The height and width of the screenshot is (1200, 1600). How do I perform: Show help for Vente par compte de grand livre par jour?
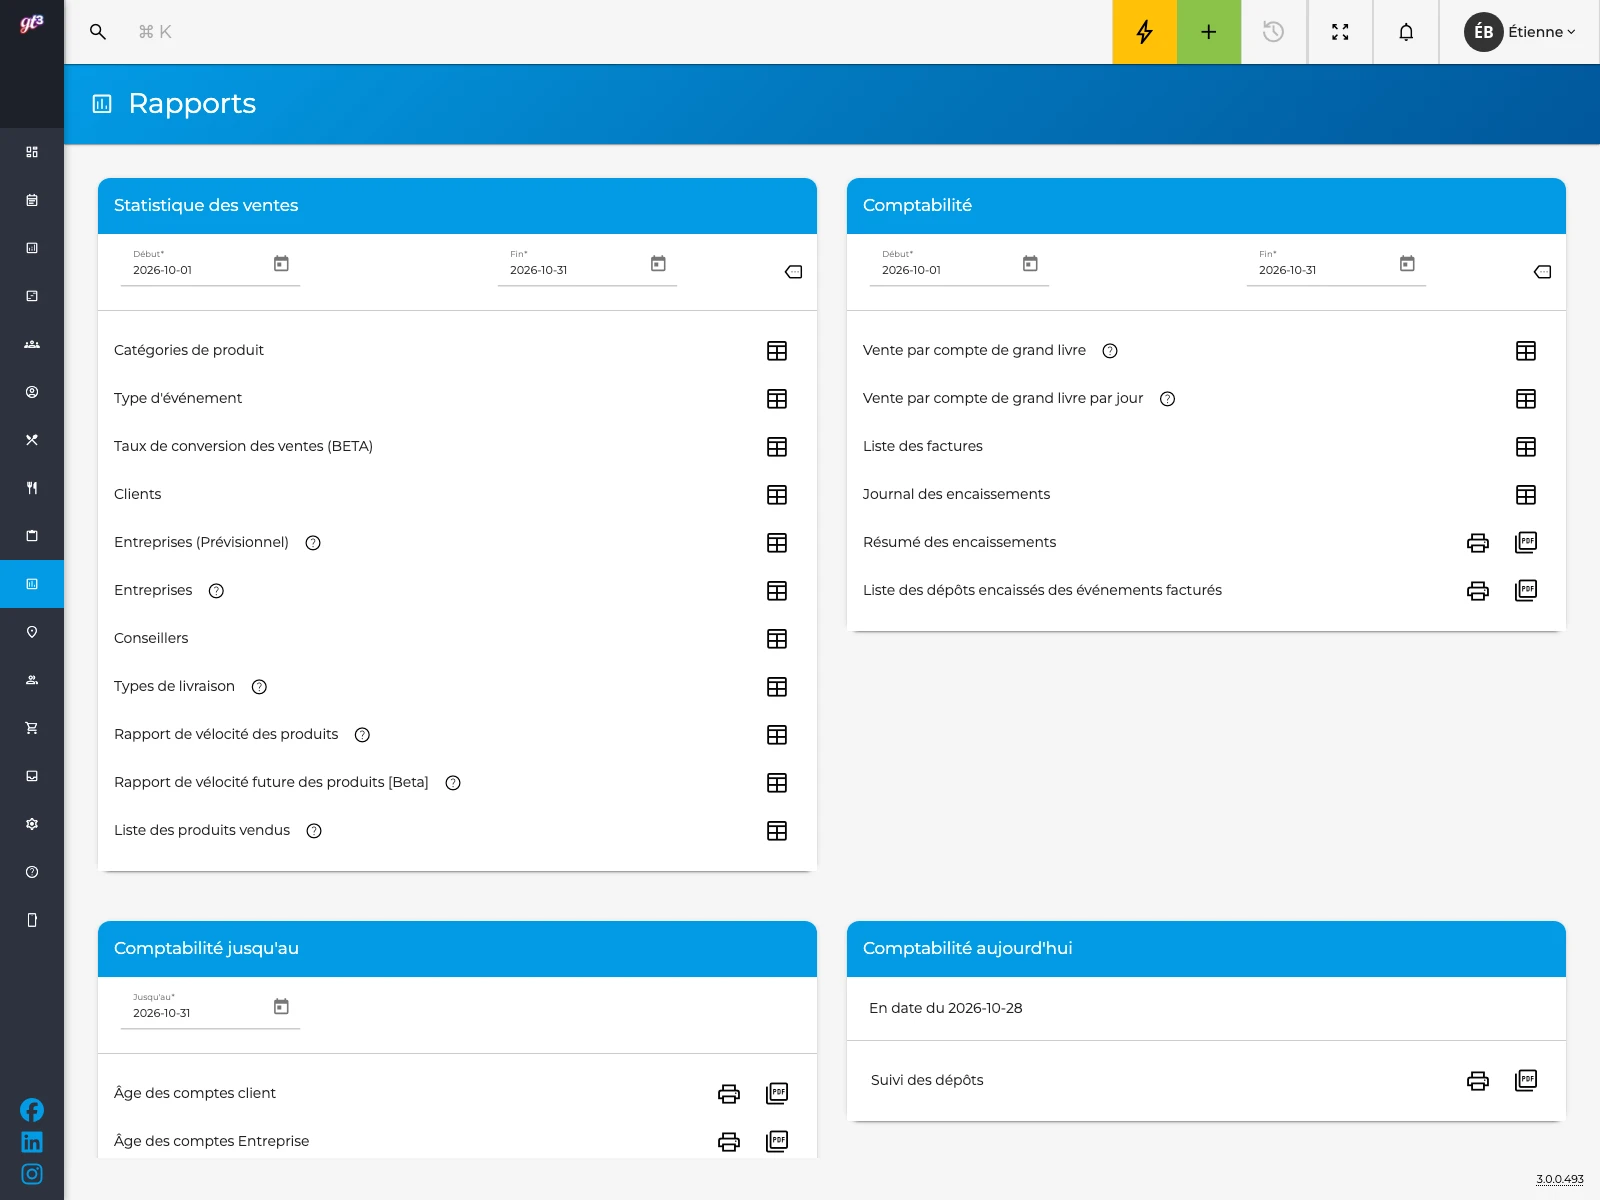point(1167,399)
